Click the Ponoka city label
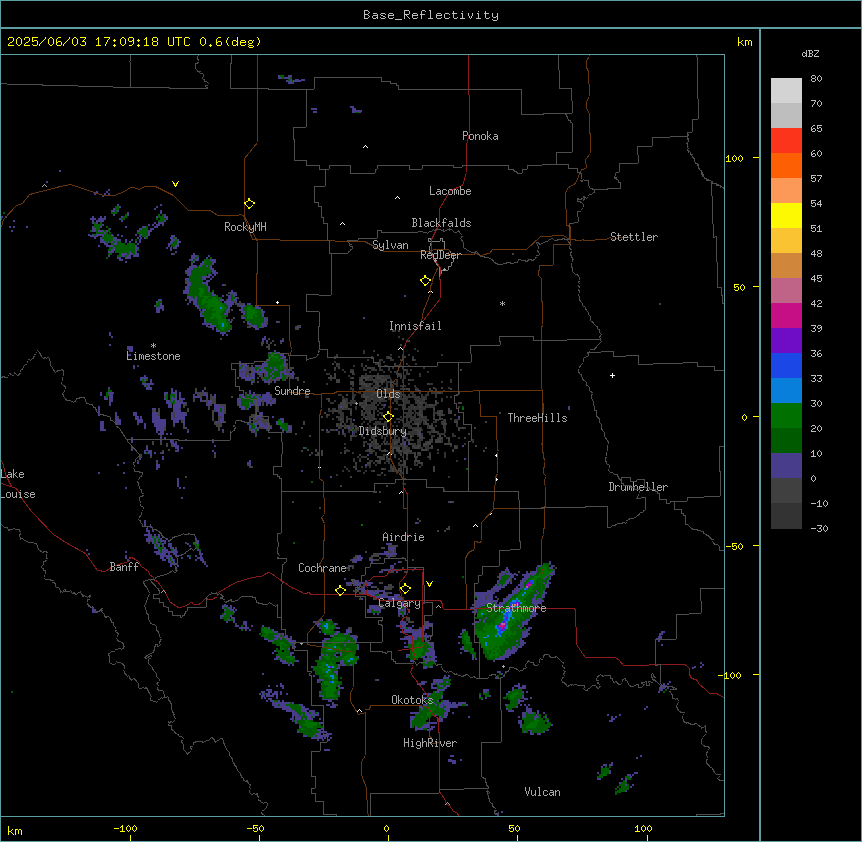This screenshot has height=842, width=862. pos(480,136)
